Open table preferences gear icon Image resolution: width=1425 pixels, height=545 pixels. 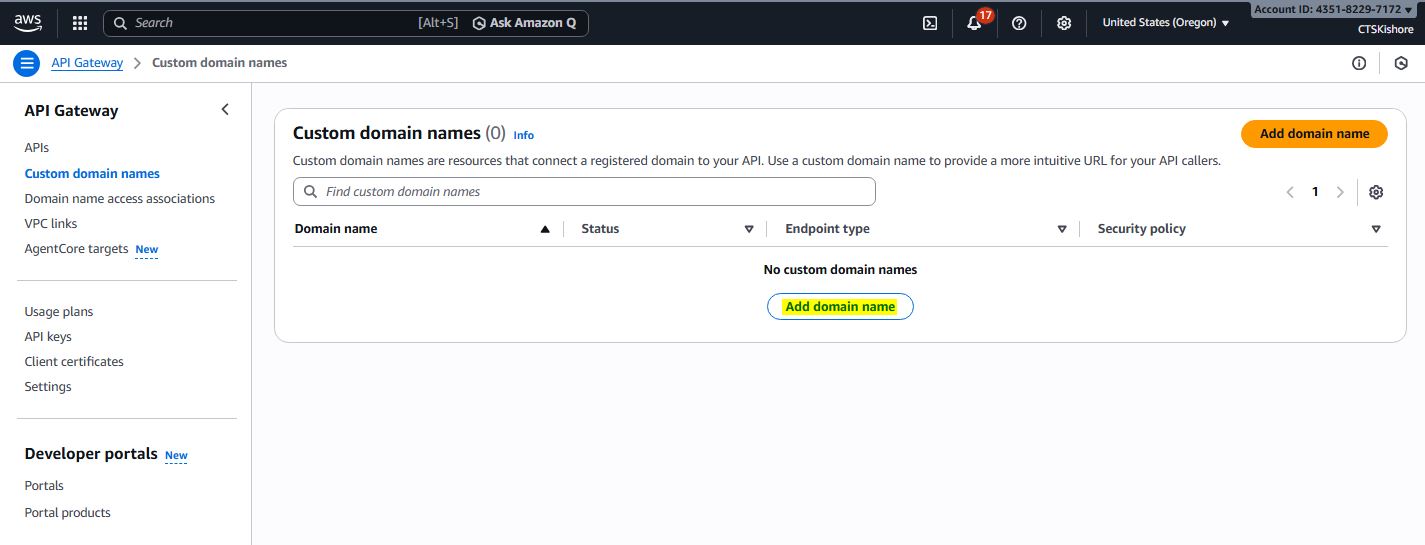(x=1376, y=192)
